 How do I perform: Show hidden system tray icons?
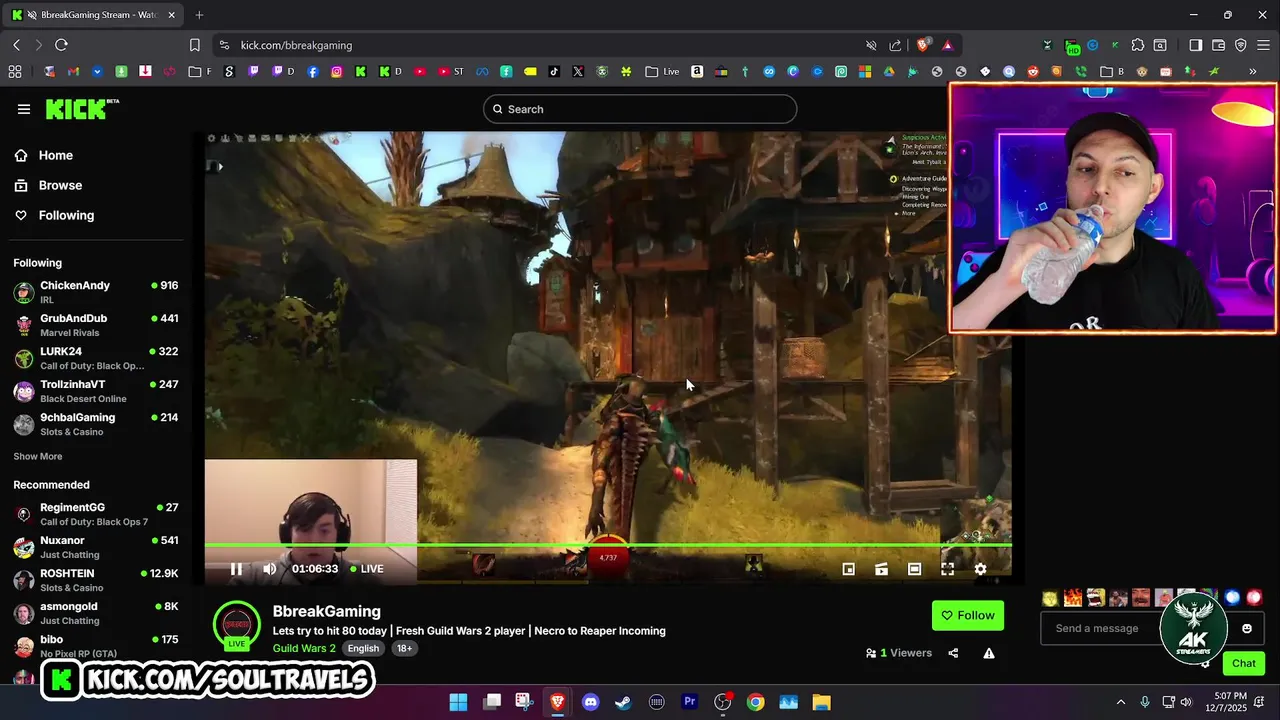click(x=1120, y=702)
